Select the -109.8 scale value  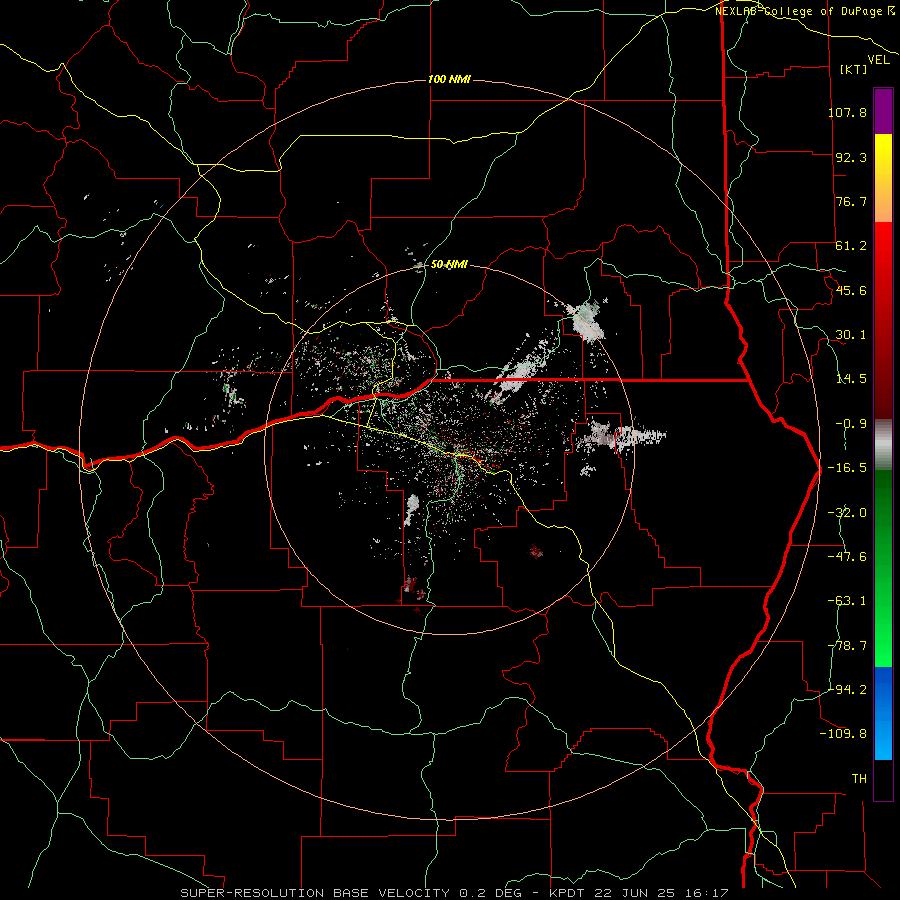pyautogui.click(x=844, y=734)
